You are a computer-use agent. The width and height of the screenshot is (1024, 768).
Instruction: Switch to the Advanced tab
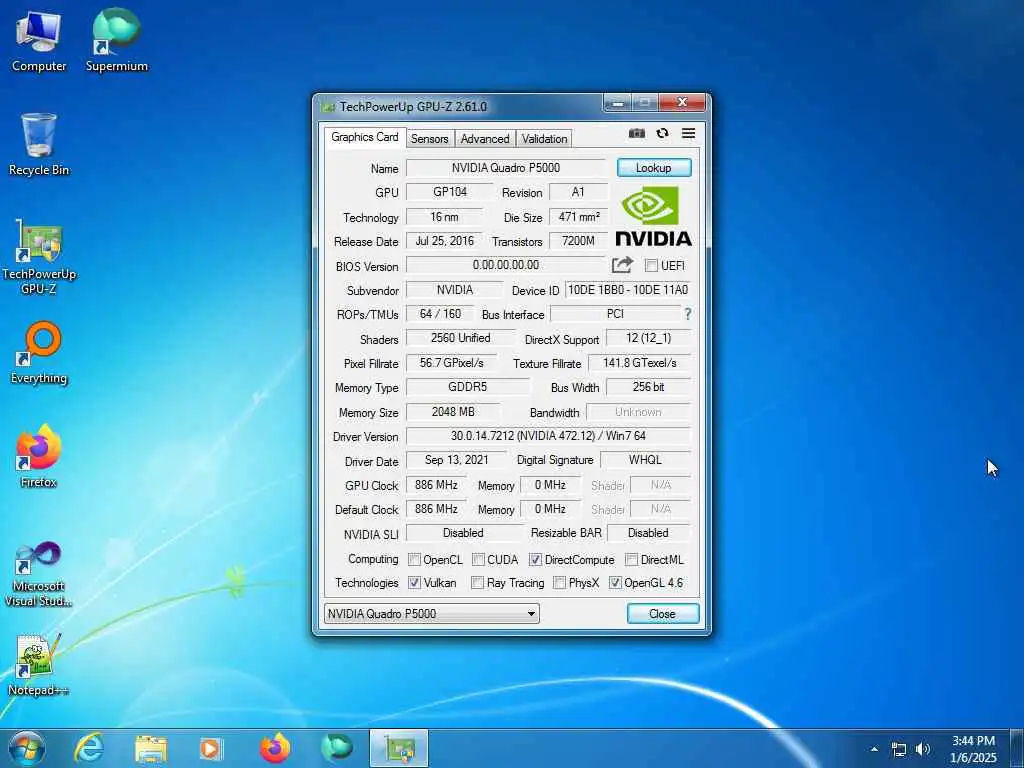tap(485, 138)
